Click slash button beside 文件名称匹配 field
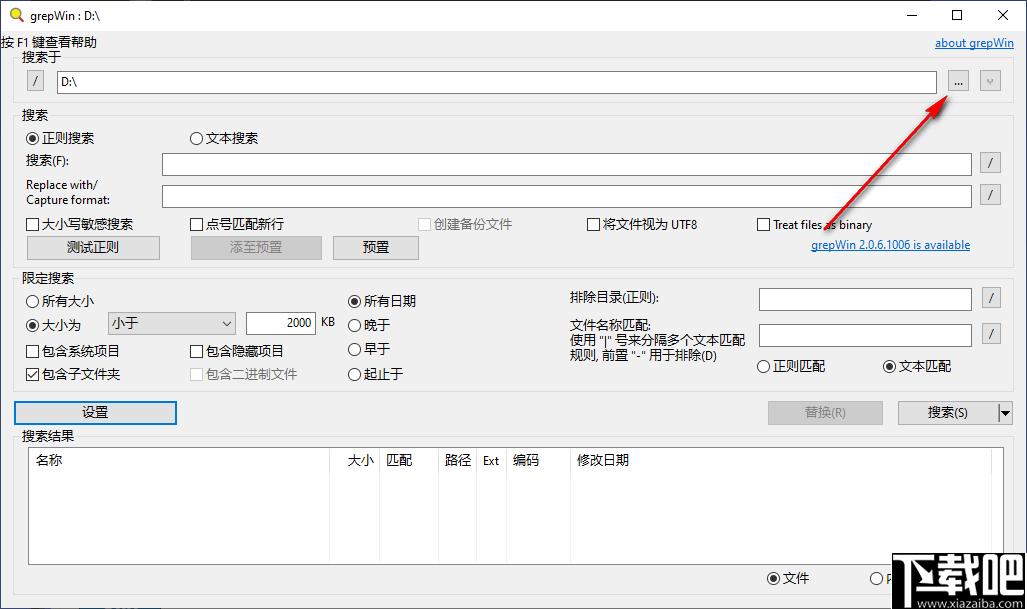This screenshot has height=609, width=1027. (992, 334)
